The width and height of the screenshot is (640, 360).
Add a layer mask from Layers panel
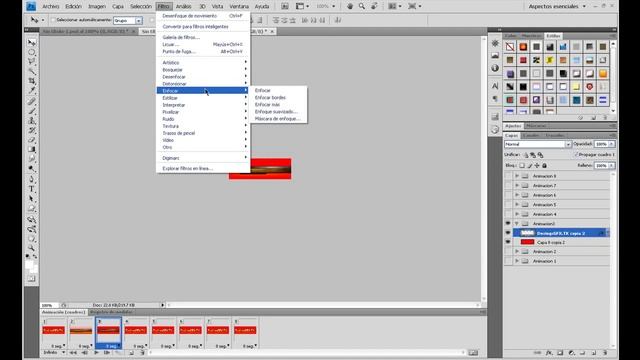click(560, 353)
